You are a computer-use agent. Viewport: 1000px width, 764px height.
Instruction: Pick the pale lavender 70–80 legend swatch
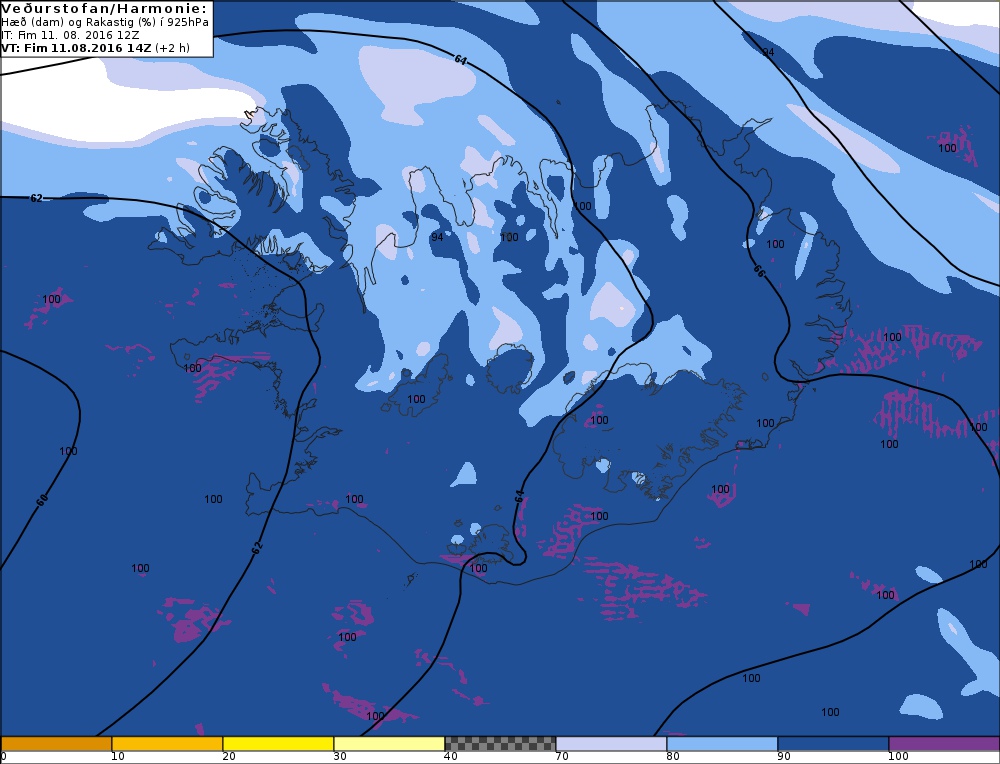611,744
